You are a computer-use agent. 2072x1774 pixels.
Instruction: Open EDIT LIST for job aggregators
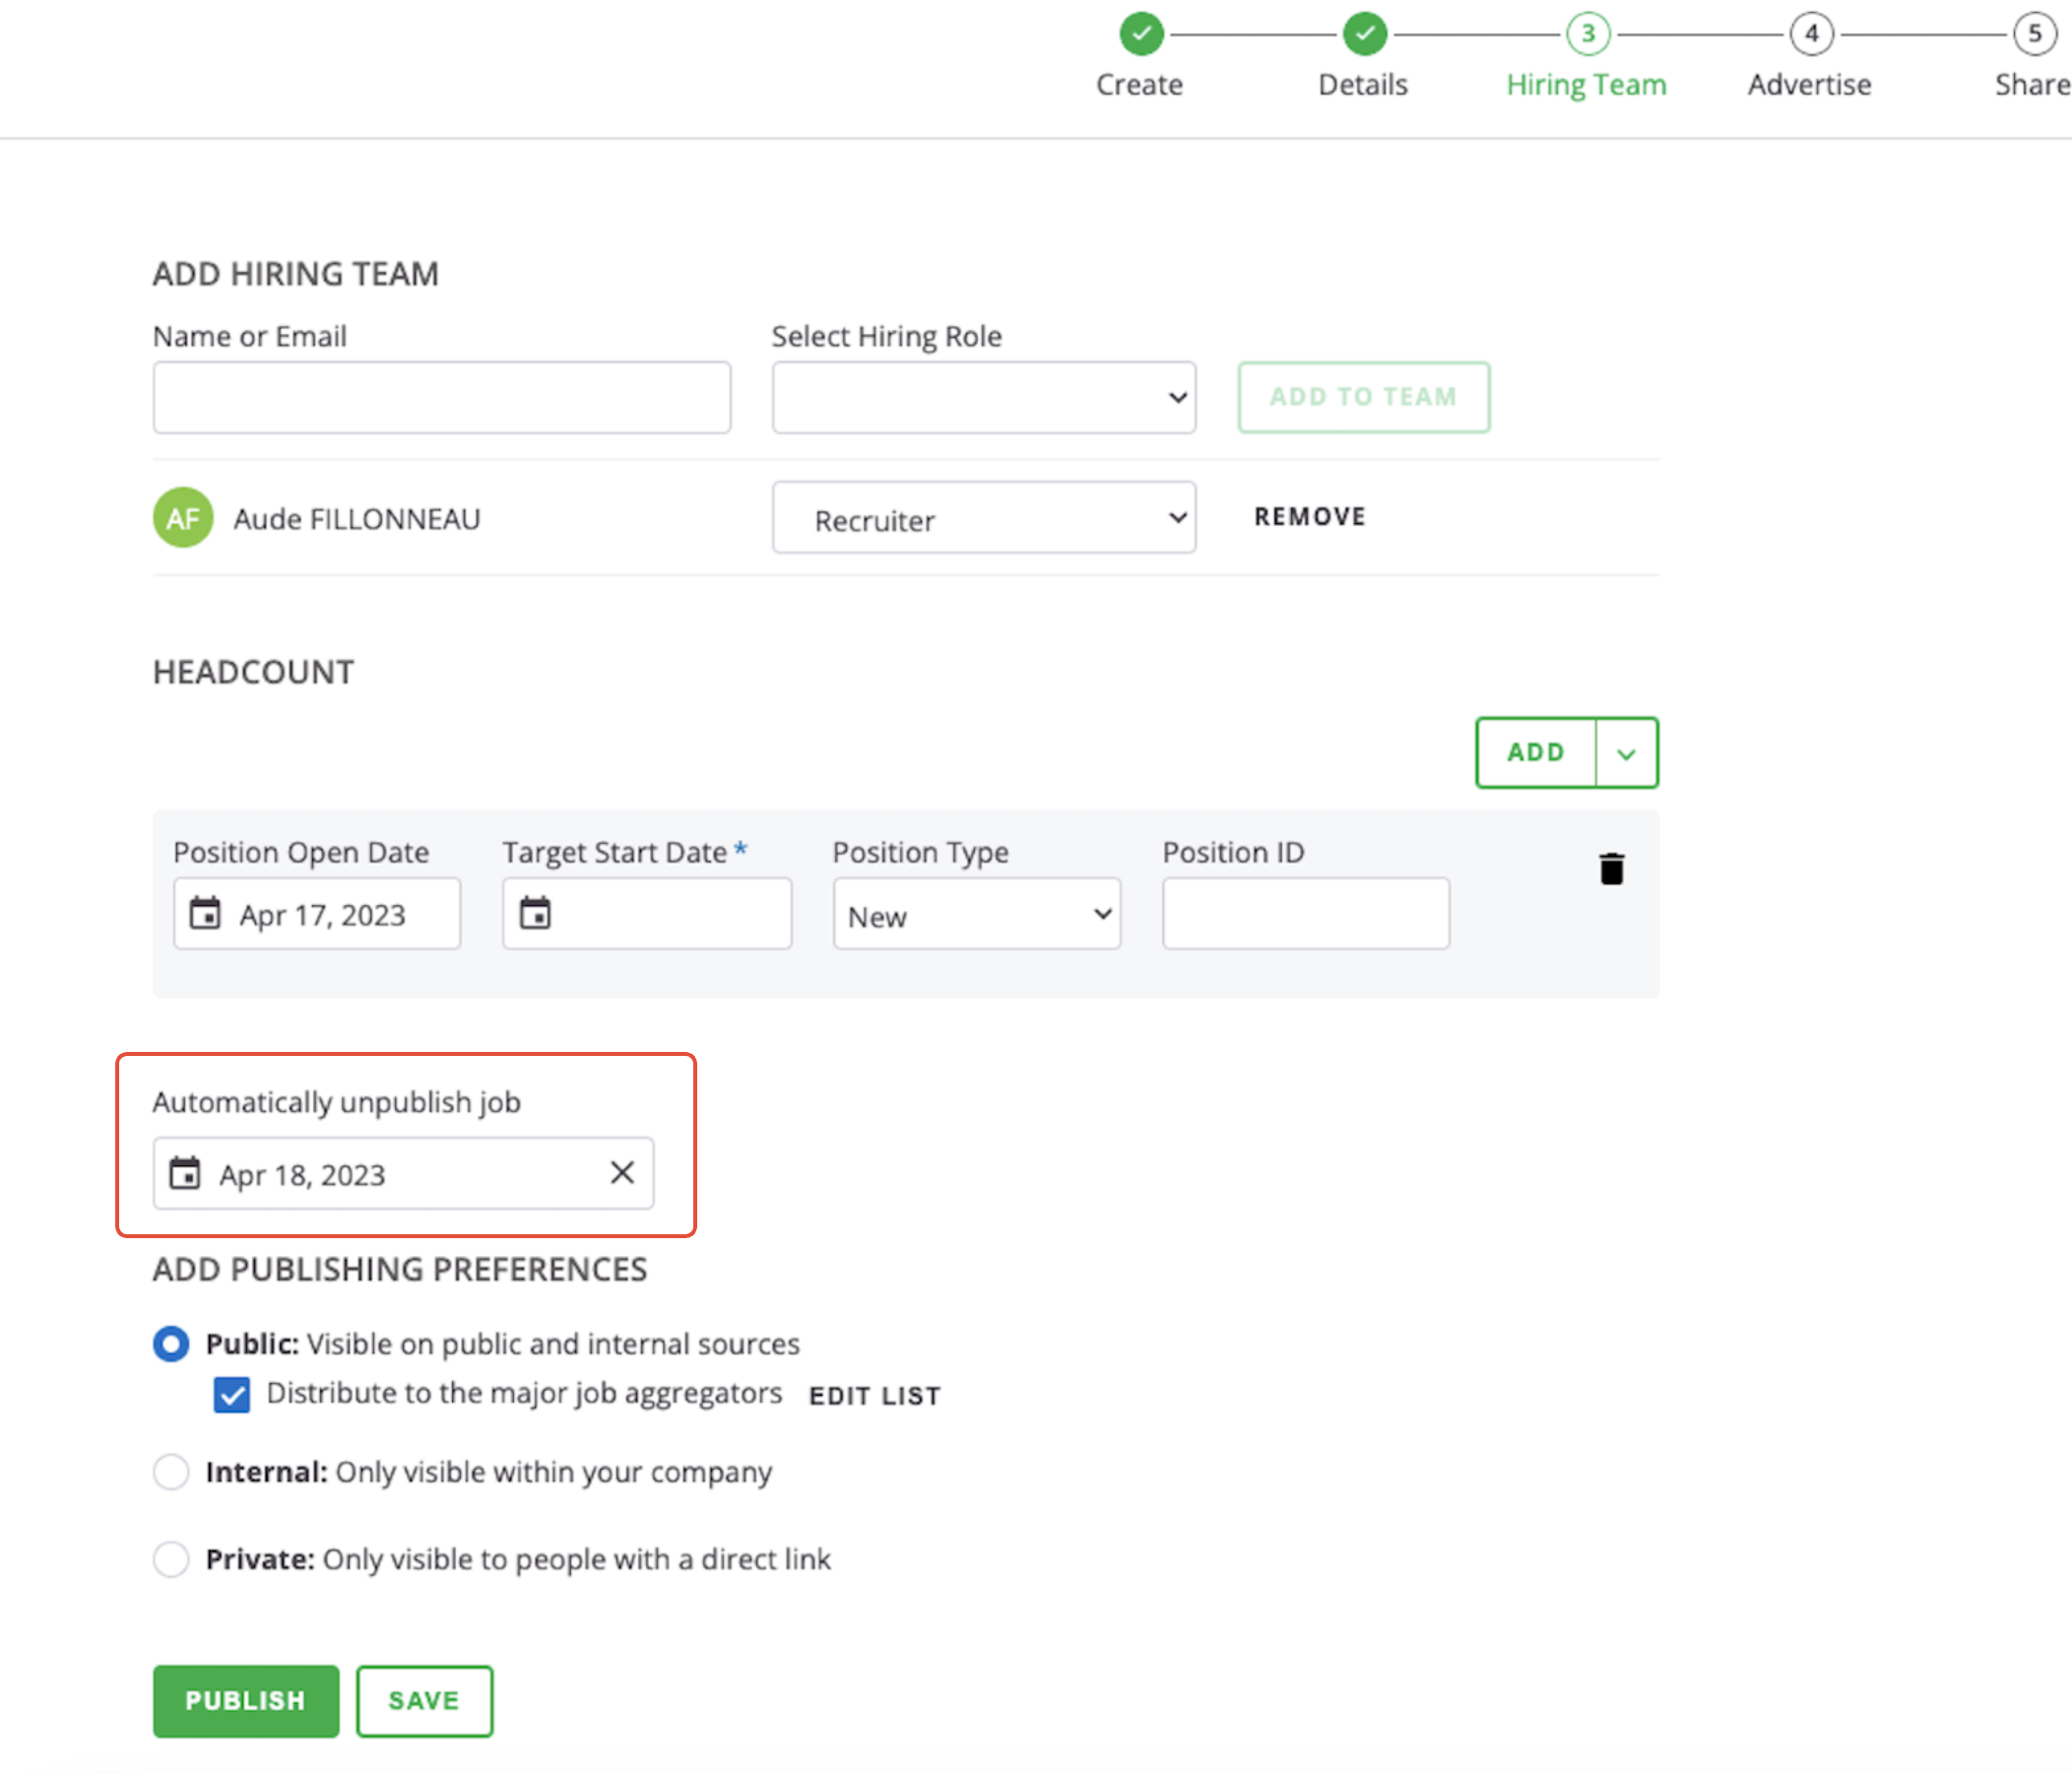pos(874,1396)
